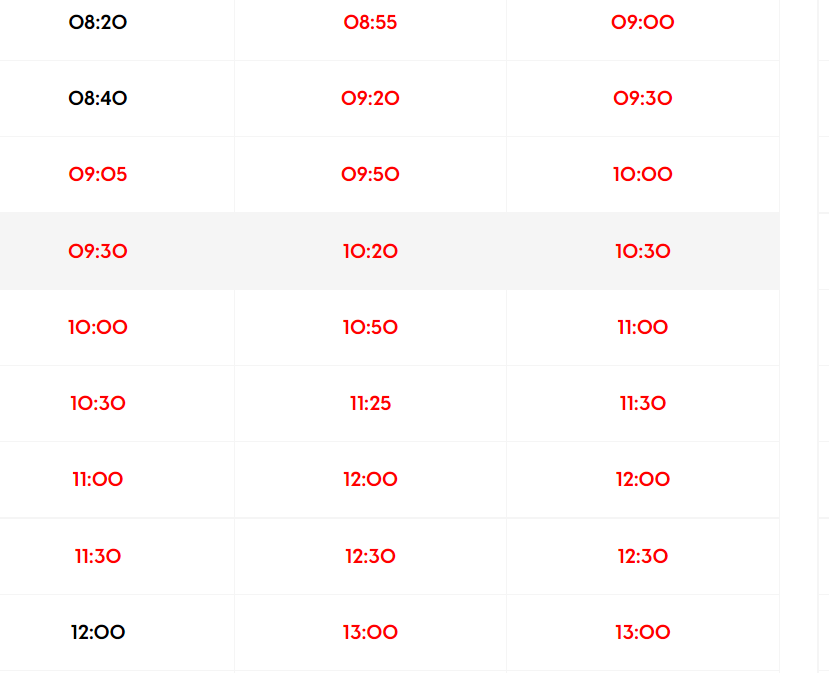Click the 09:20 time entry

click(x=370, y=98)
